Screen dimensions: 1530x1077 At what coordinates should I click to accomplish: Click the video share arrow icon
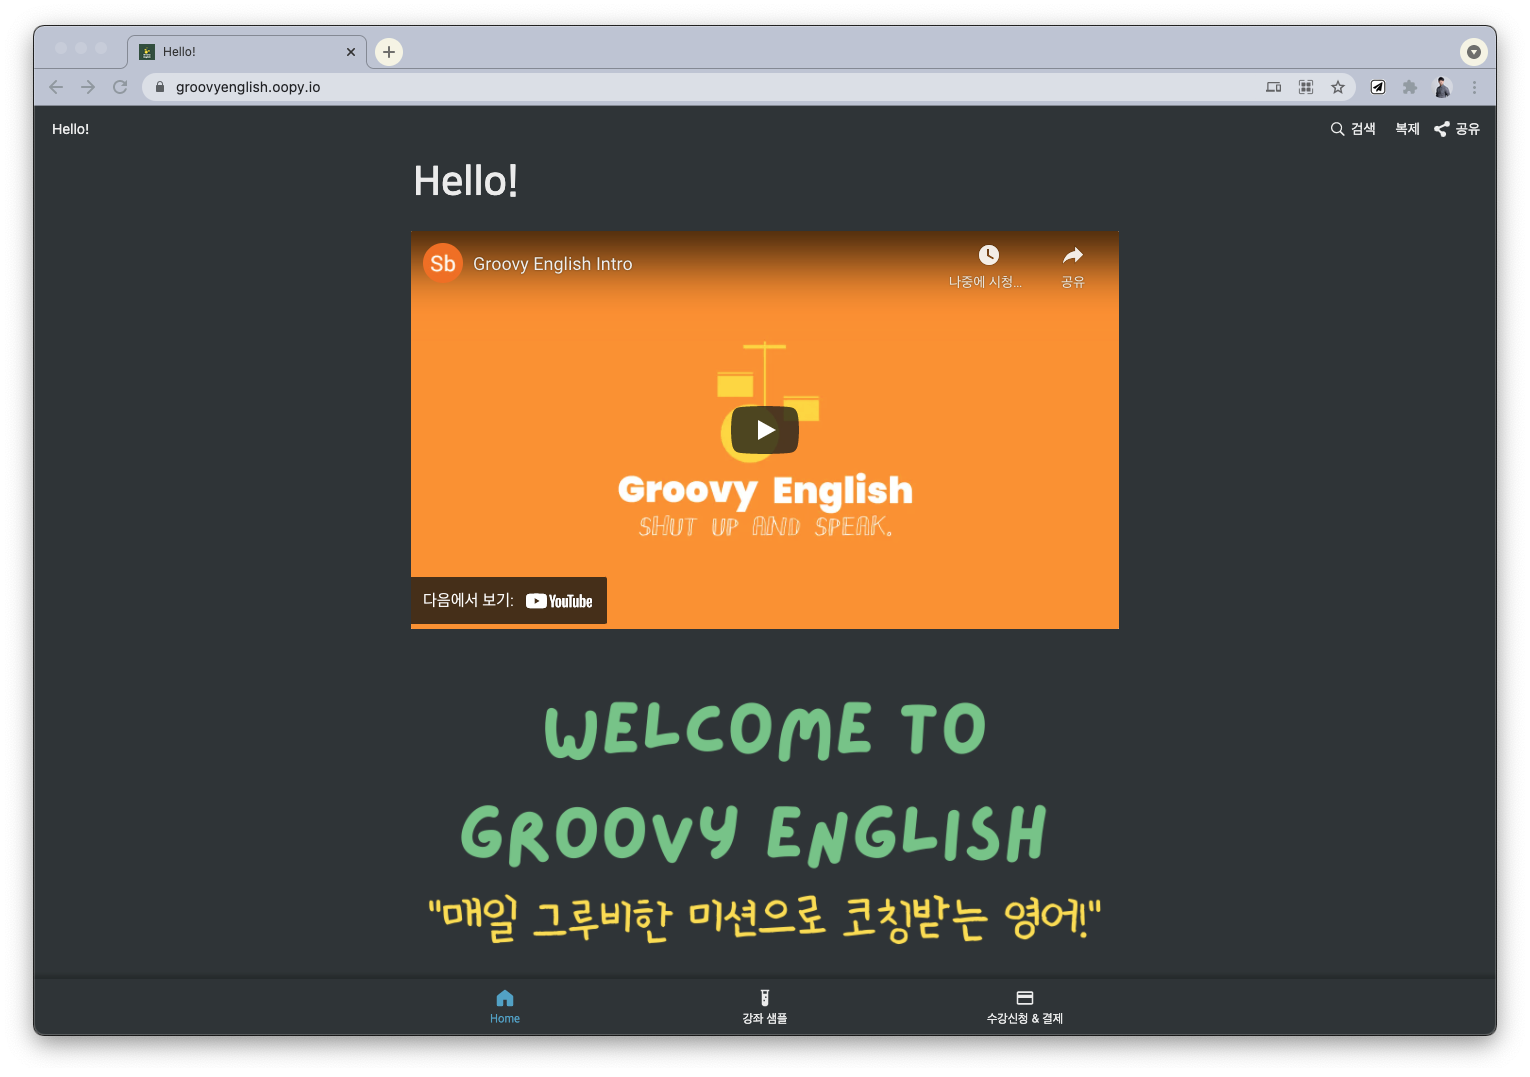pyautogui.click(x=1073, y=256)
